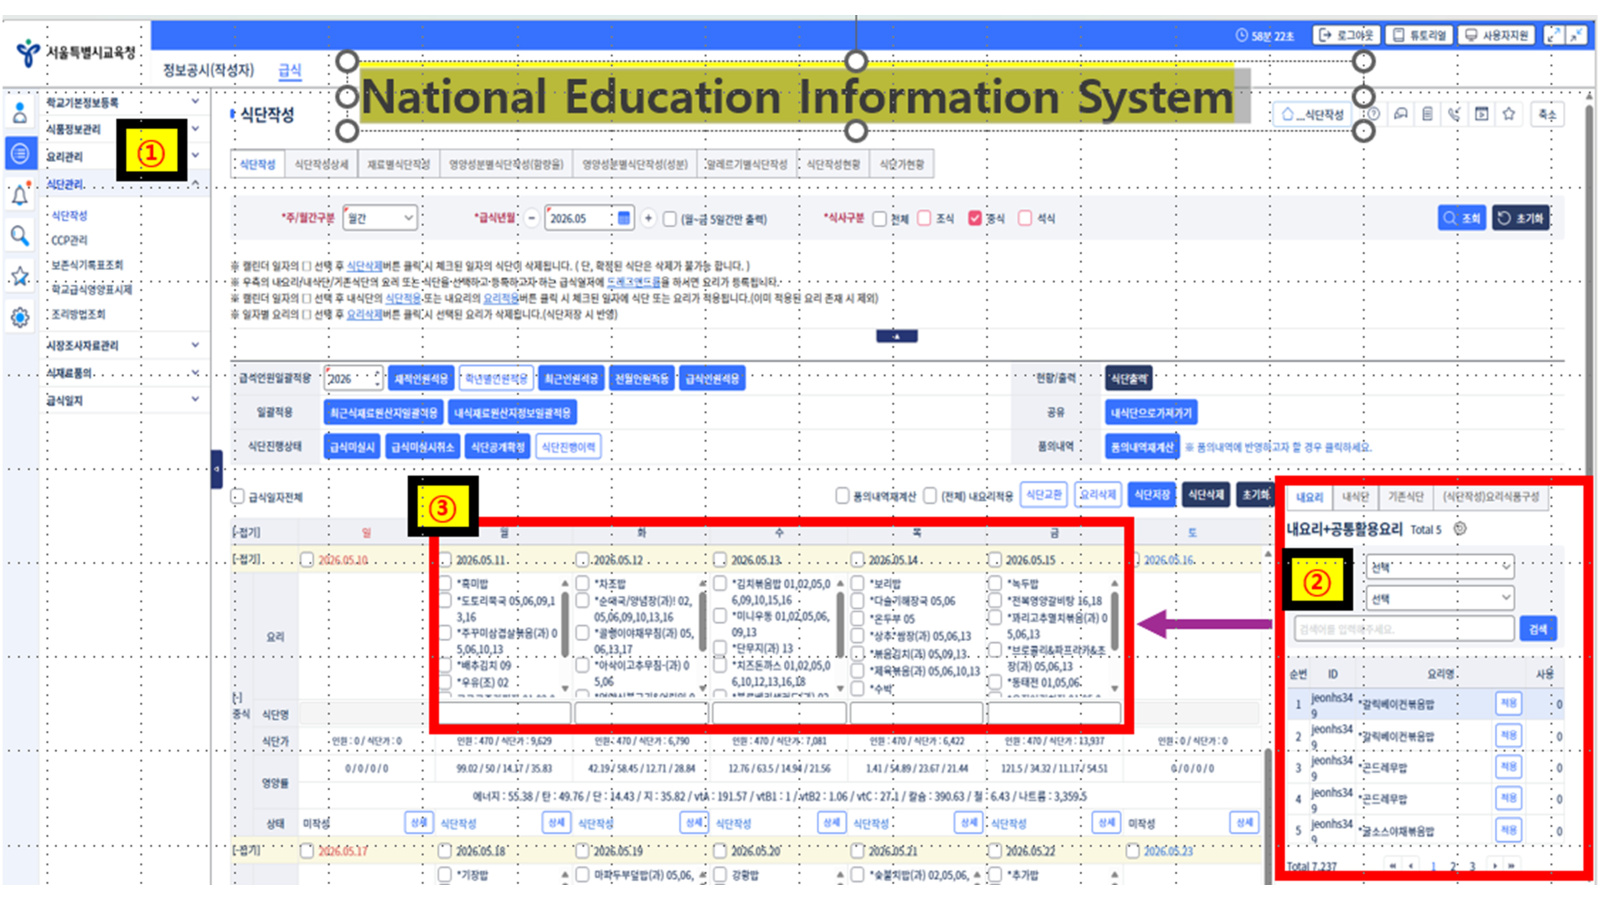The width and height of the screenshot is (1600, 900).
Task: Click the 식단저장 save button
Action: pyautogui.click(x=1152, y=495)
